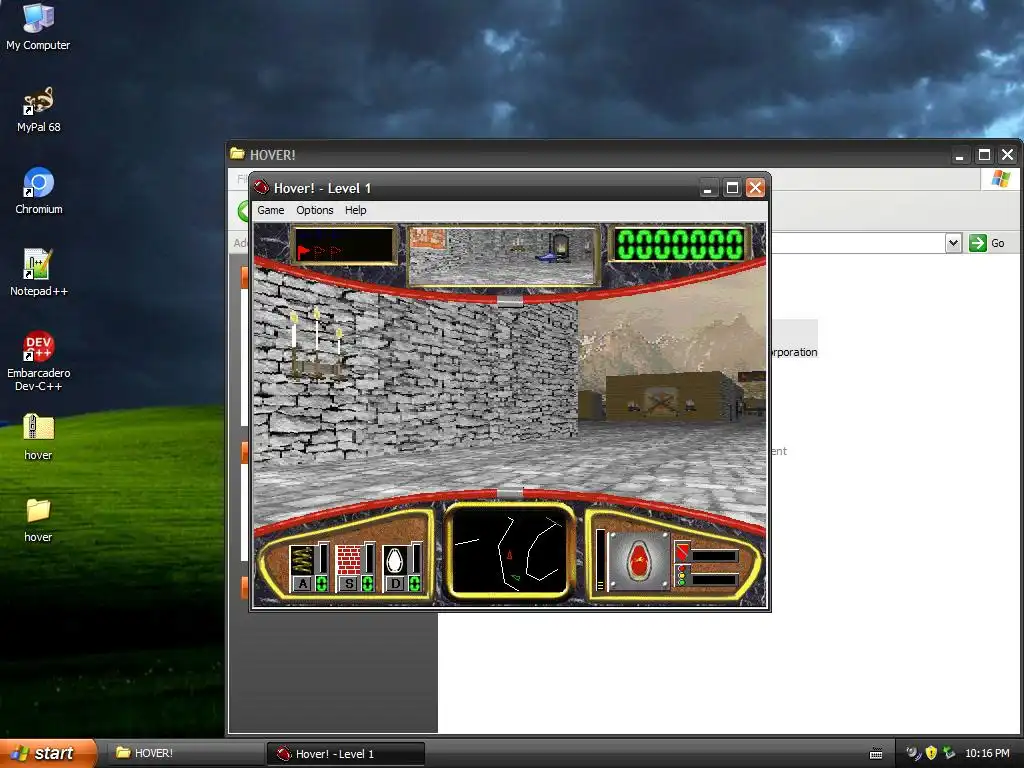Click the S key label under wall
This screenshot has height=768, width=1024.
[349, 583]
